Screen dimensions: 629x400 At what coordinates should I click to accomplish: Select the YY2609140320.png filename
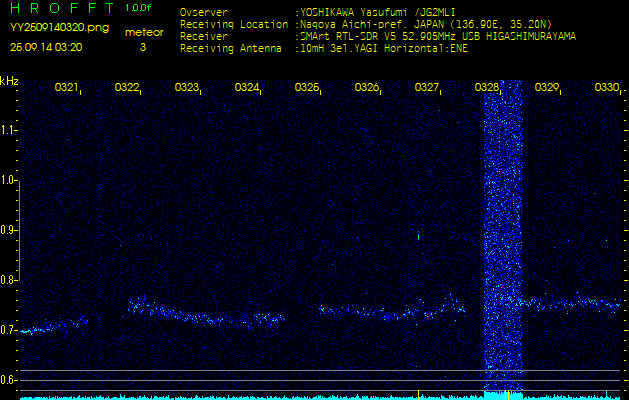(x=52, y=28)
